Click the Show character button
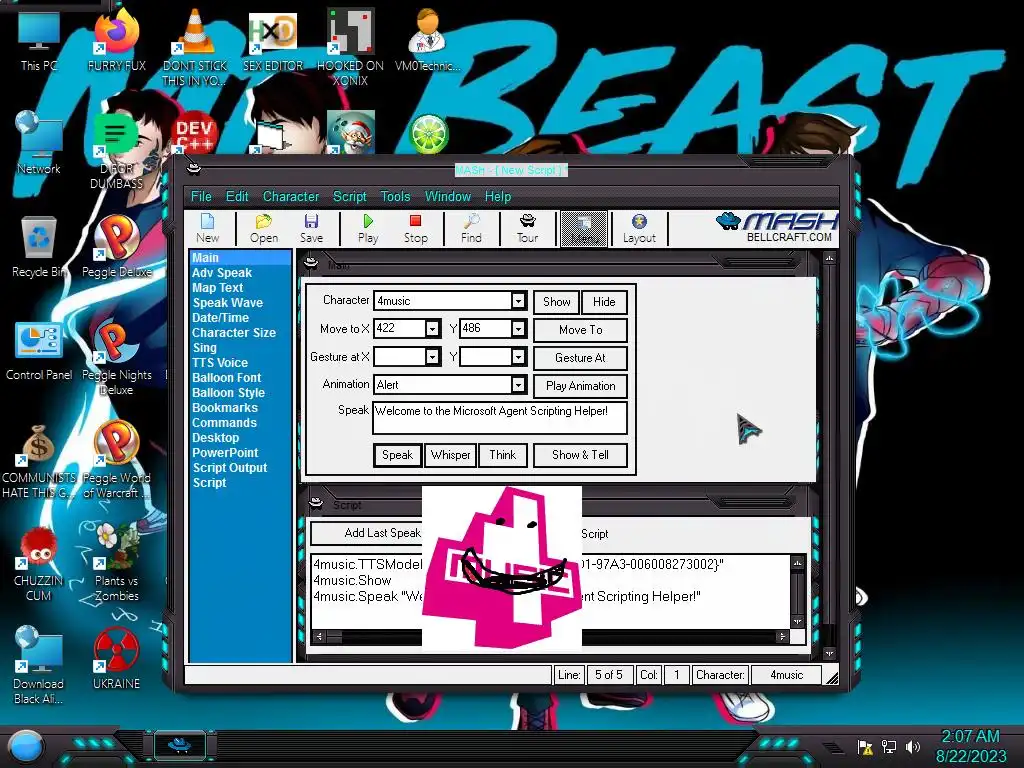This screenshot has width=1024, height=768. point(556,302)
